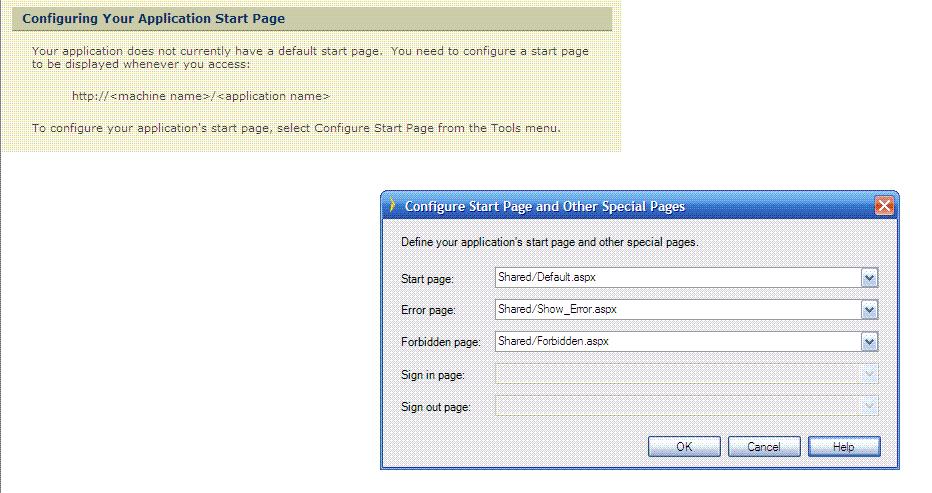The image size is (932, 493).
Task: Click the "Error page:" label
Action: 428,310
